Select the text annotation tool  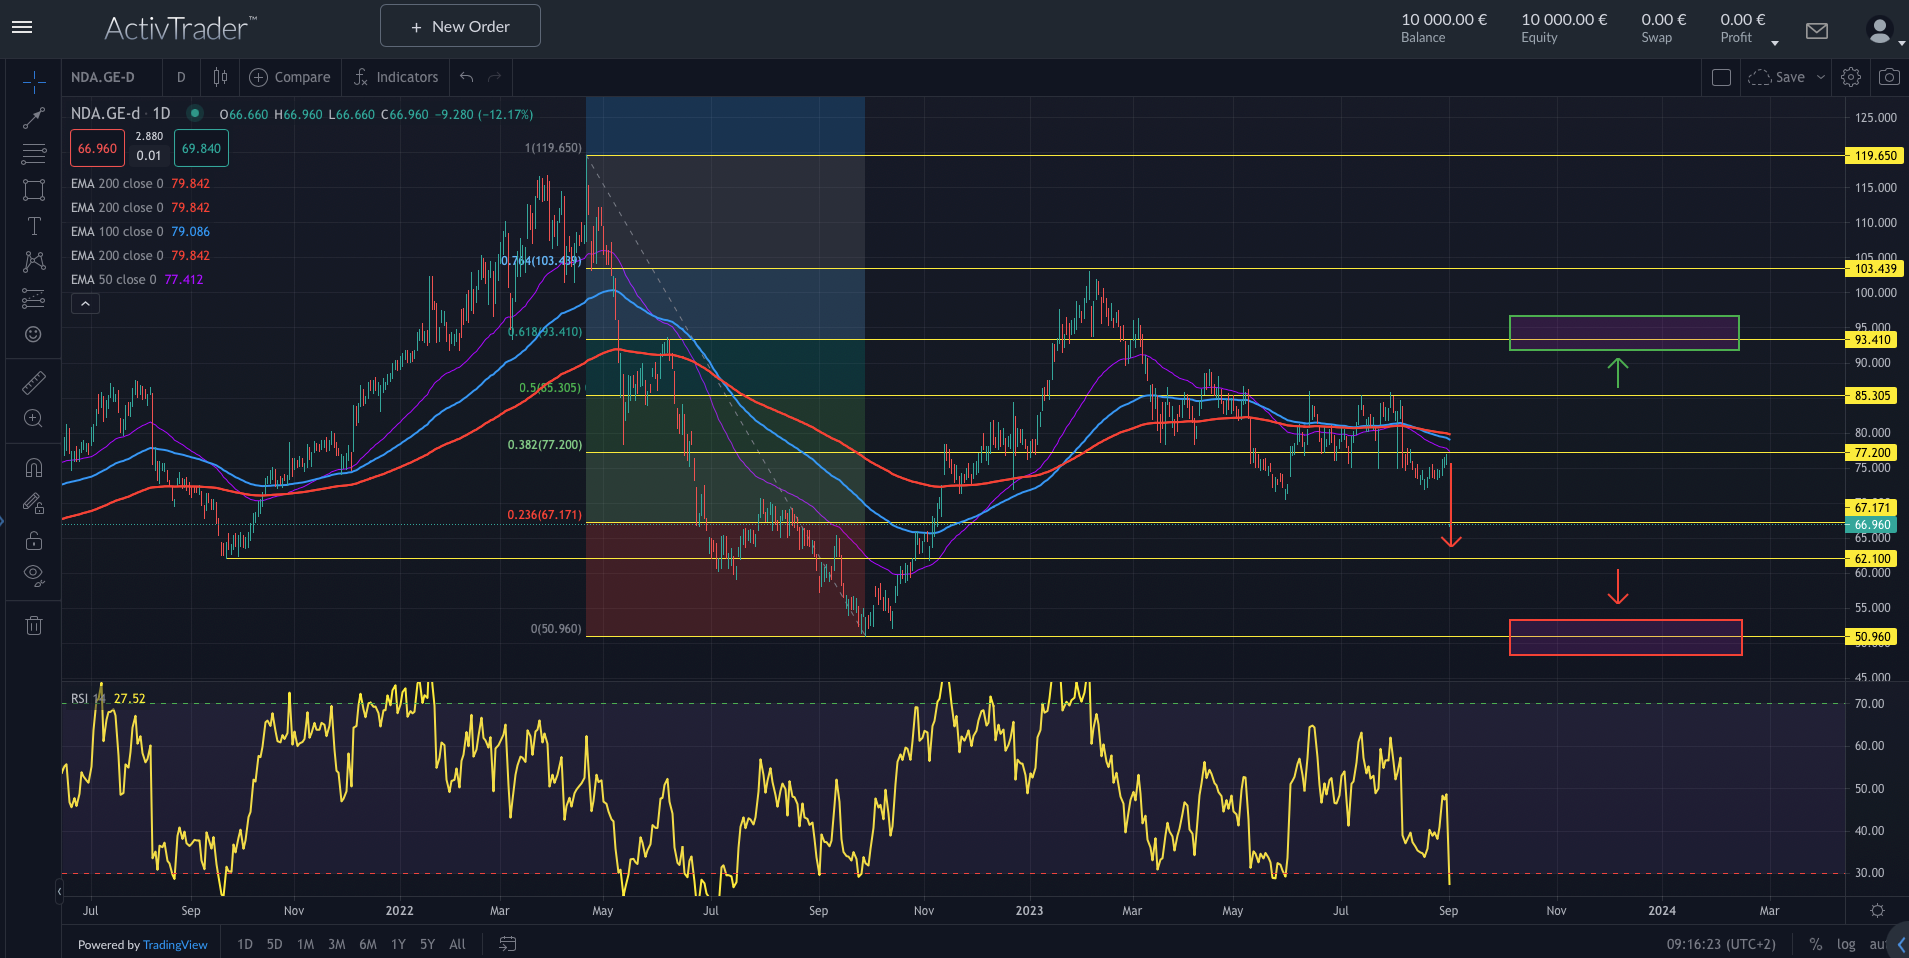(x=34, y=226)
